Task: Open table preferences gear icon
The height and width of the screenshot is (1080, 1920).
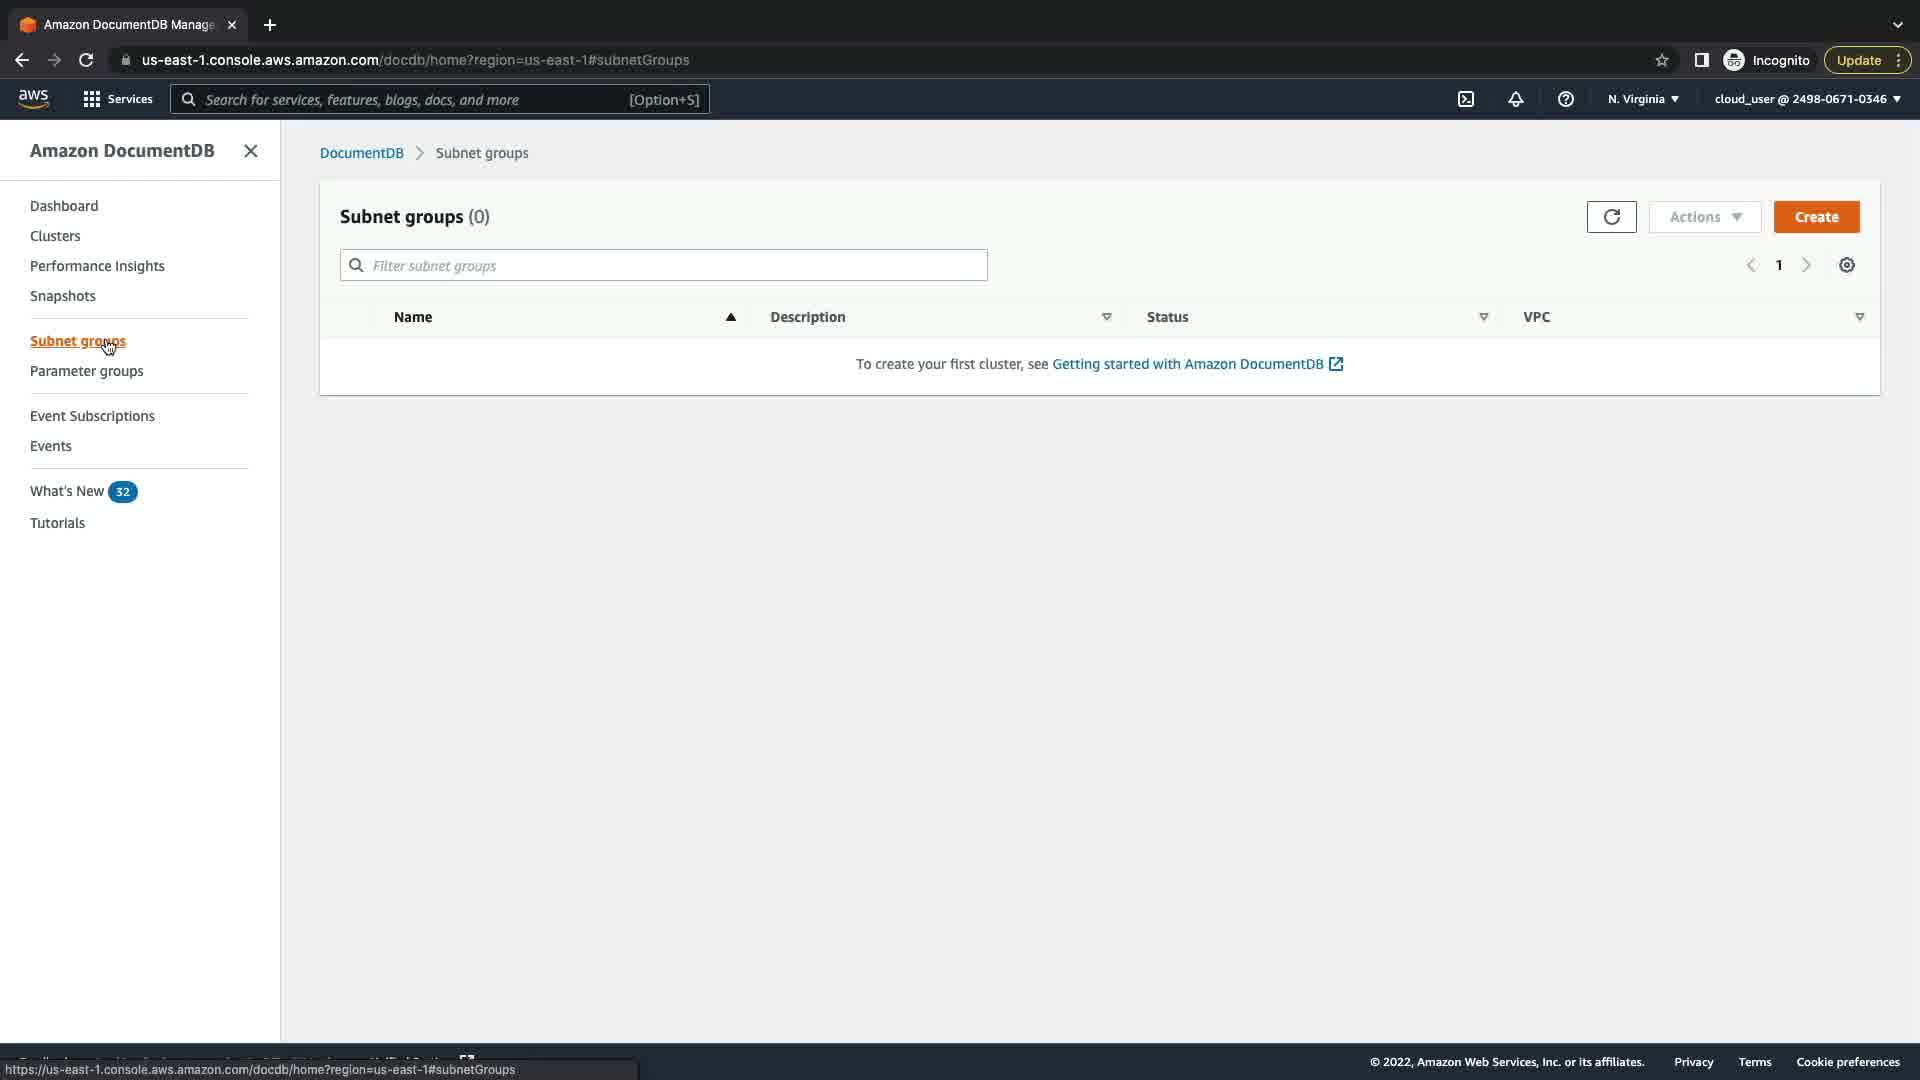Action: [1846, 265]
